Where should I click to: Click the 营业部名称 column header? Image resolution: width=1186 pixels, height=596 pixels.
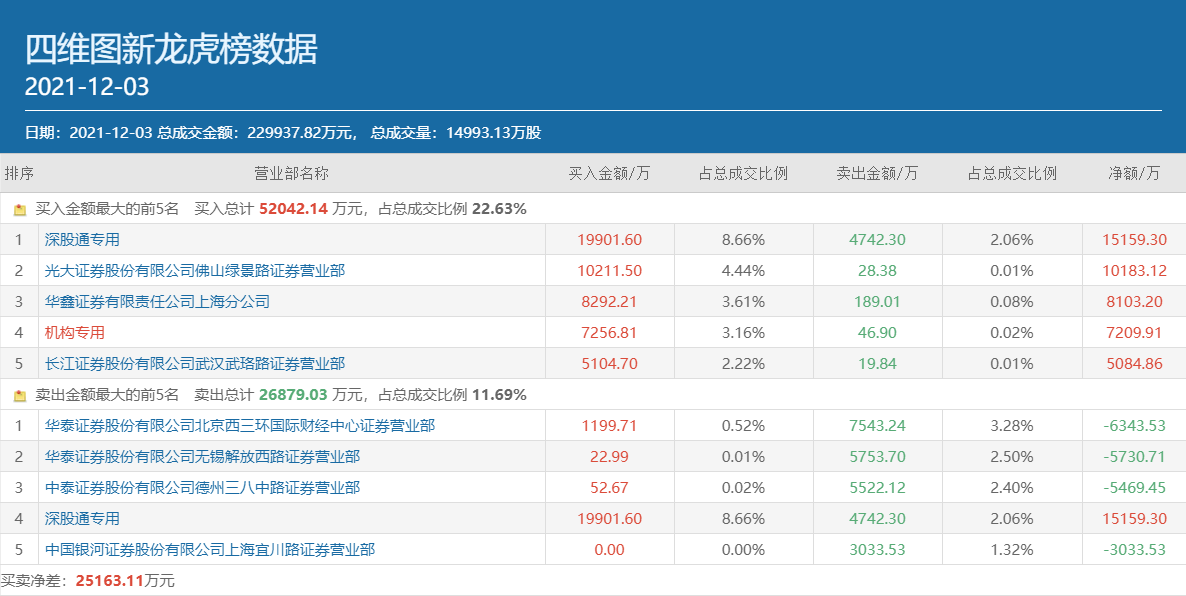point(291,174)
